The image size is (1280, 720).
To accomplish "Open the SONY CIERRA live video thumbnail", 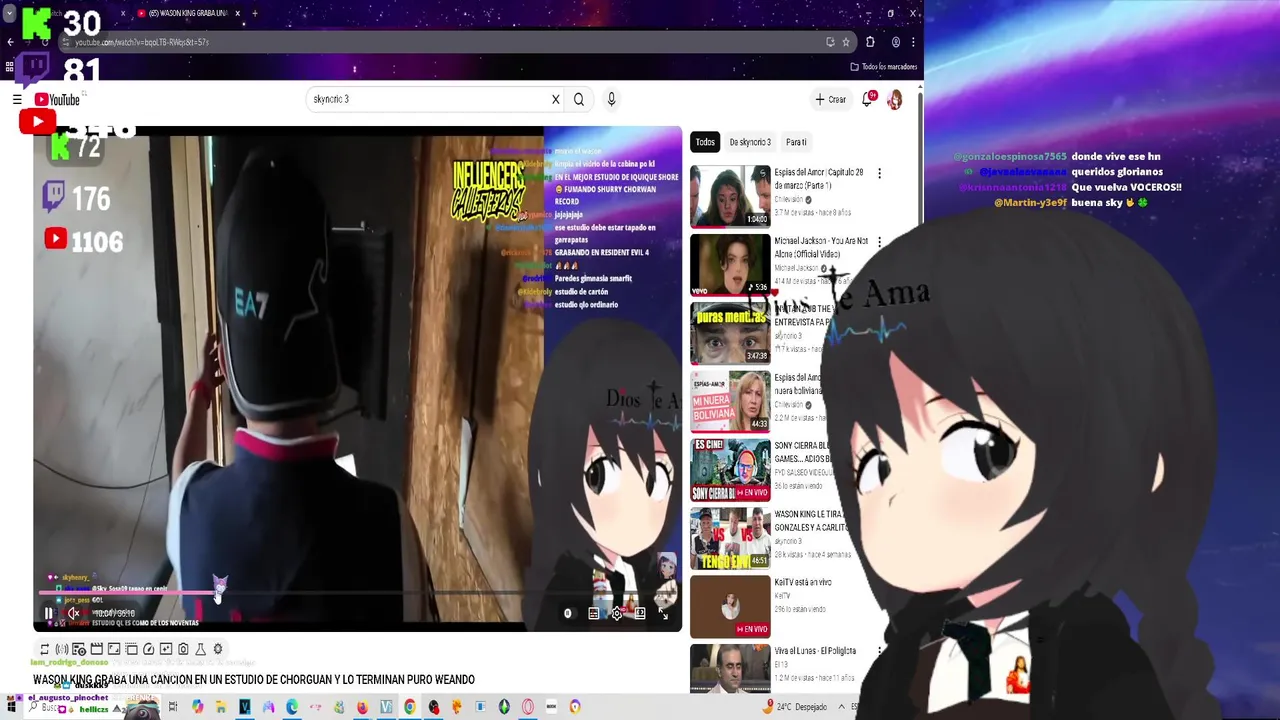I will click(x=730, y=470).
